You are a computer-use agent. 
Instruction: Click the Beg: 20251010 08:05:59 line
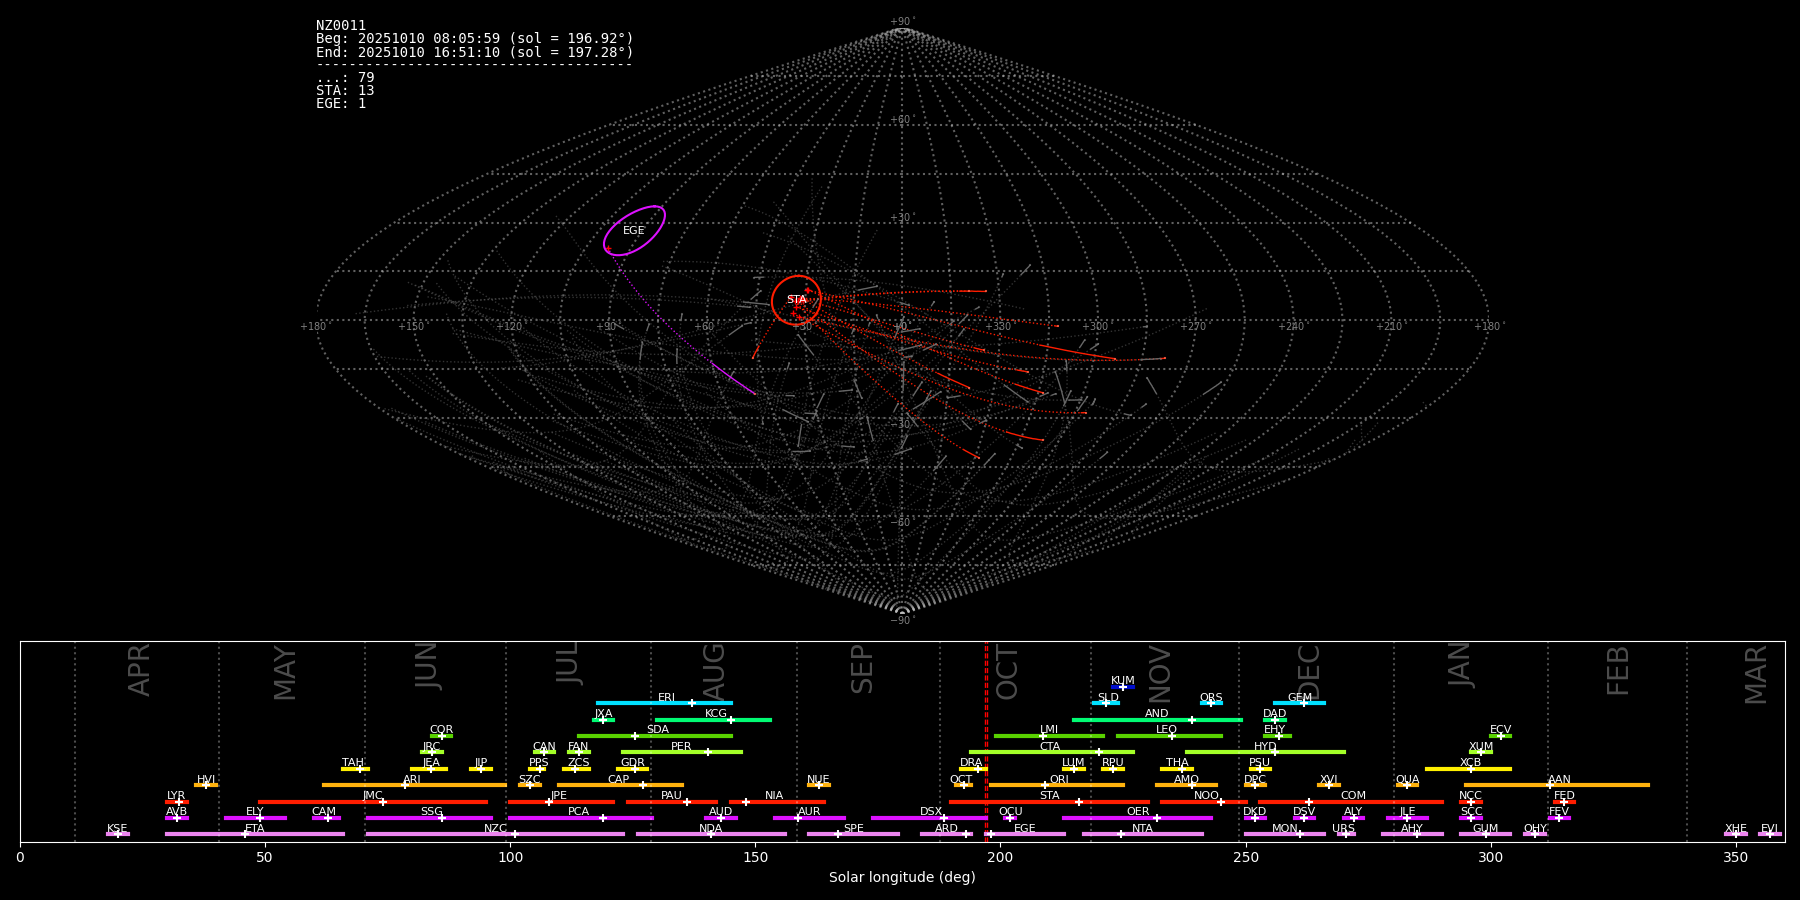point(475,39)
